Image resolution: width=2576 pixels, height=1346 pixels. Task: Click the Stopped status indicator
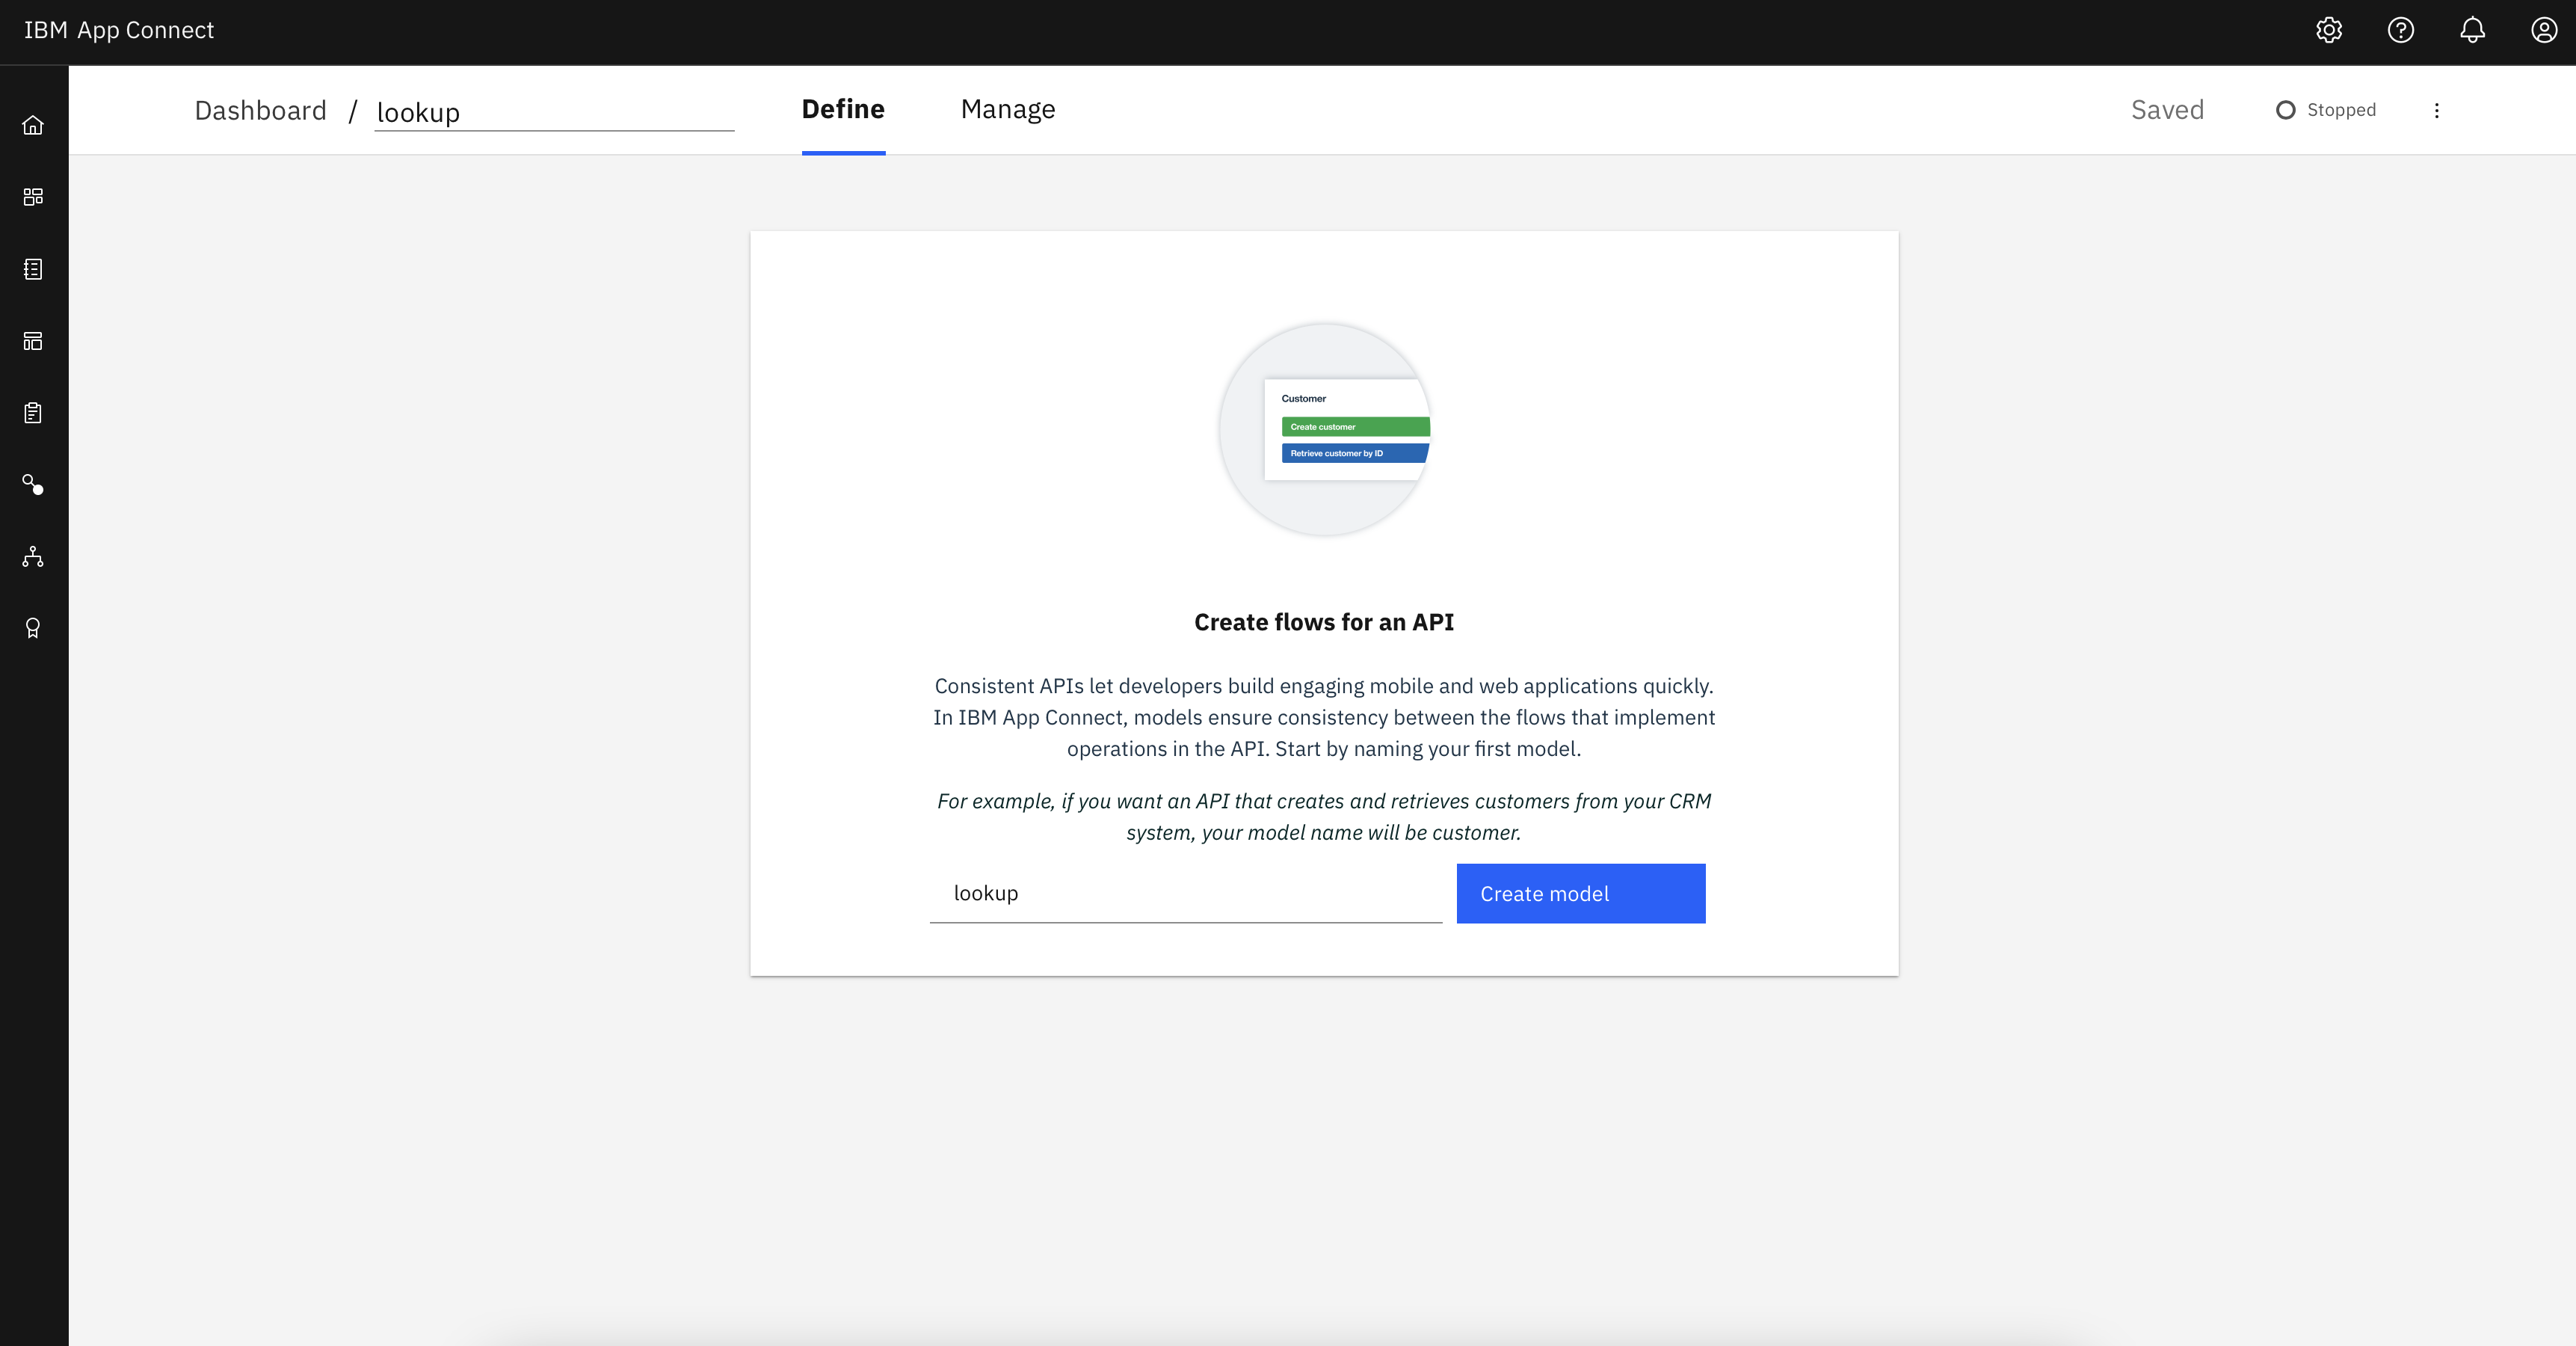point(2326,110)
